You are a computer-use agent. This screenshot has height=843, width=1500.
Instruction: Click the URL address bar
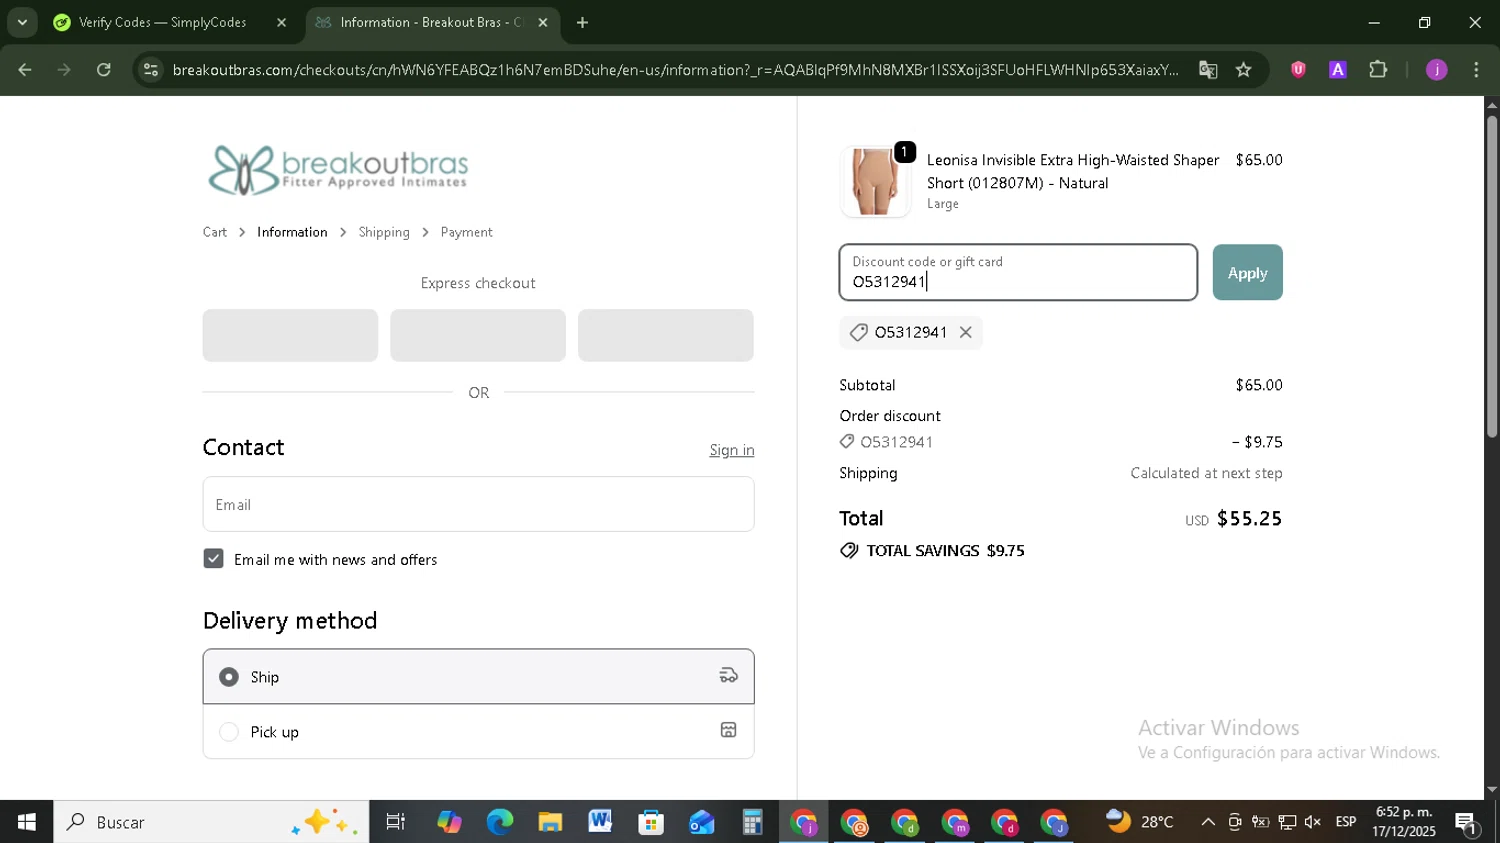pos(675,70)
